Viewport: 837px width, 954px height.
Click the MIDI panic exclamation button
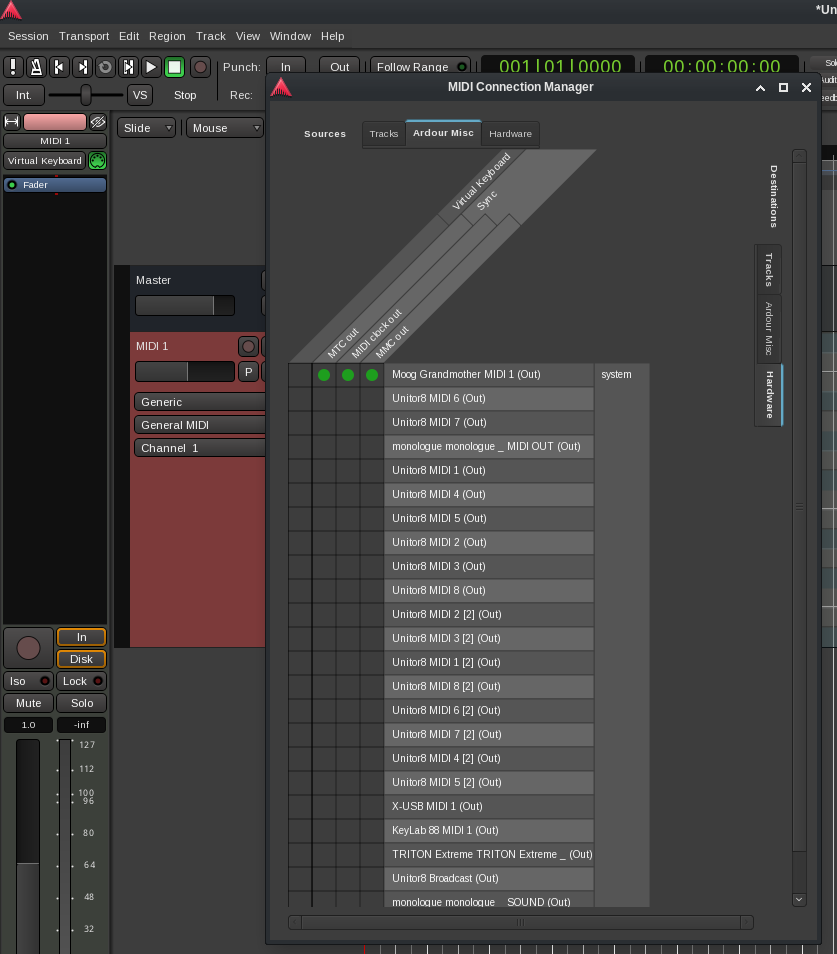click(13, 67)
